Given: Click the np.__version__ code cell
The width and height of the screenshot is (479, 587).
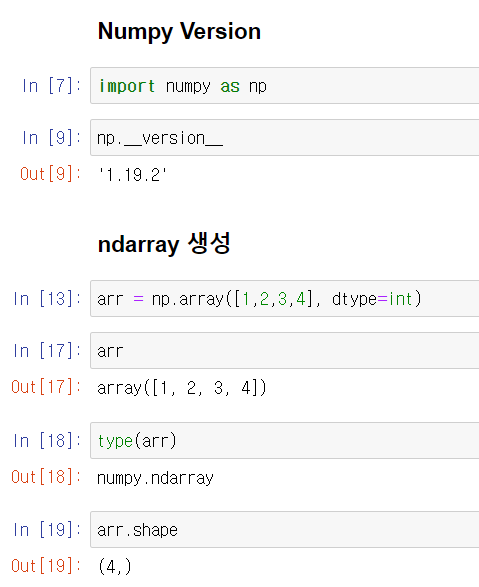Looking at the screenshot, I should [x=285, y=138].
